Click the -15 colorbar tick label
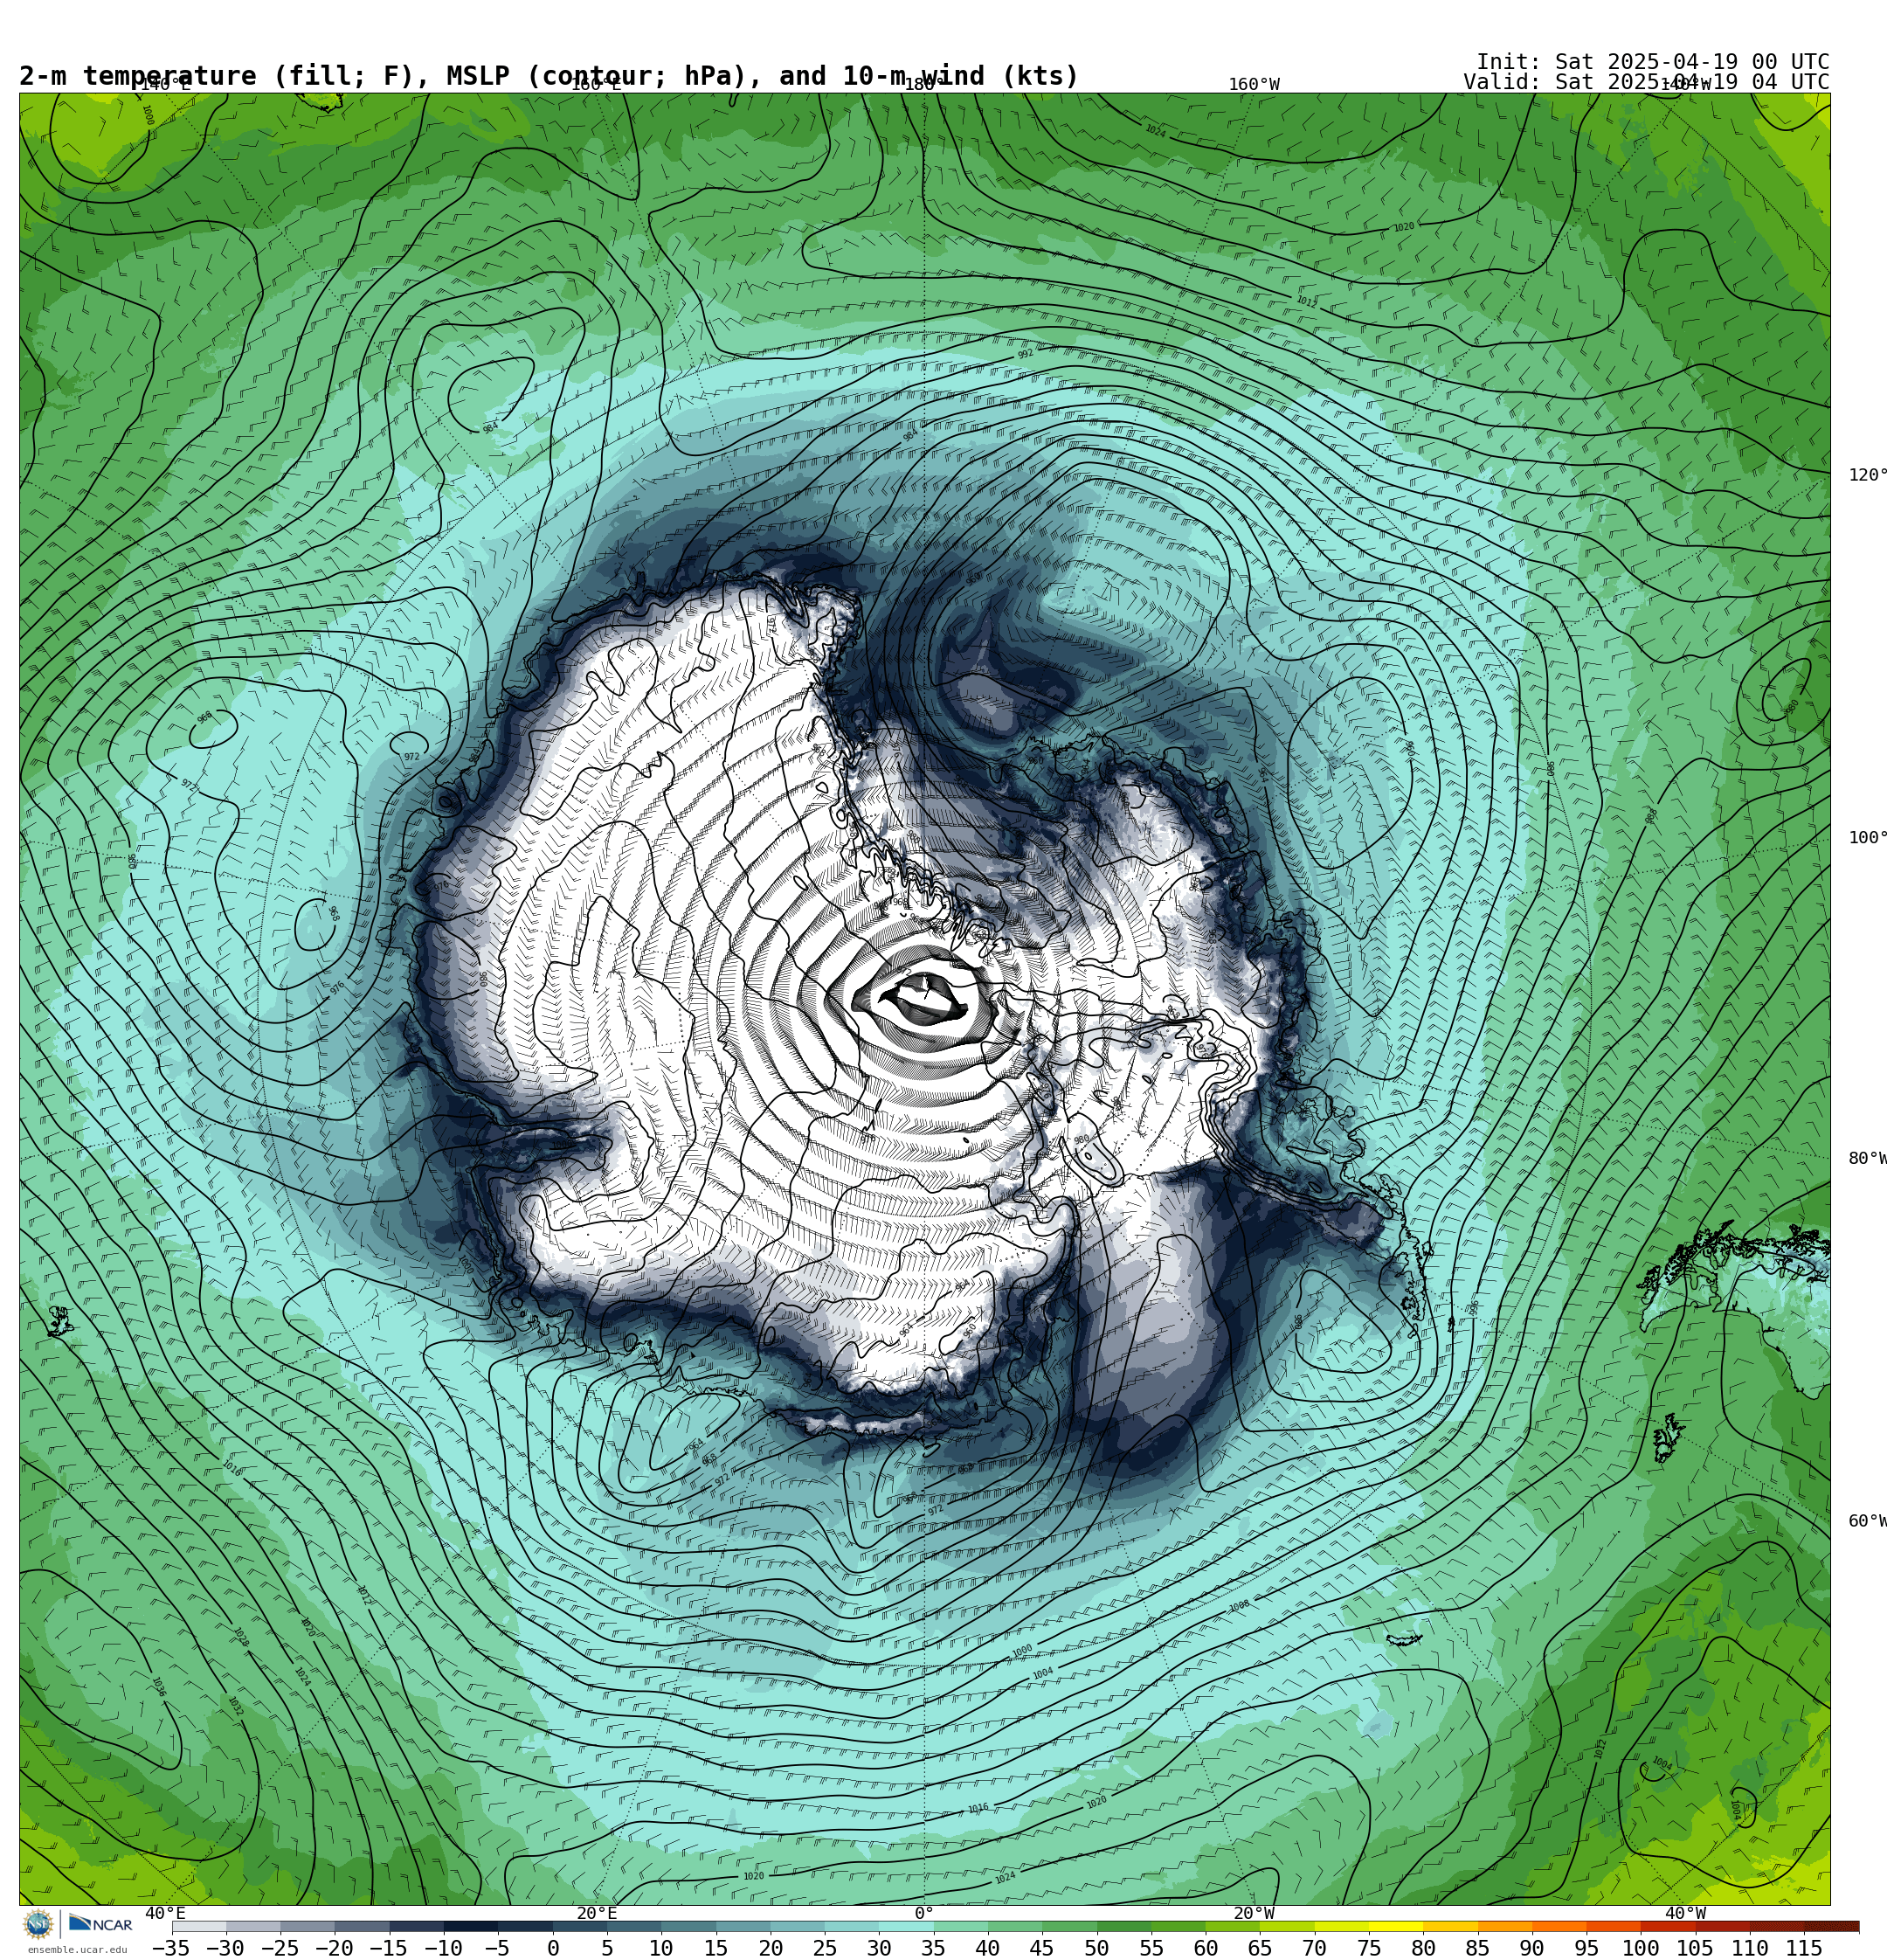Screen dimensions: 1887x1960 388,1948
